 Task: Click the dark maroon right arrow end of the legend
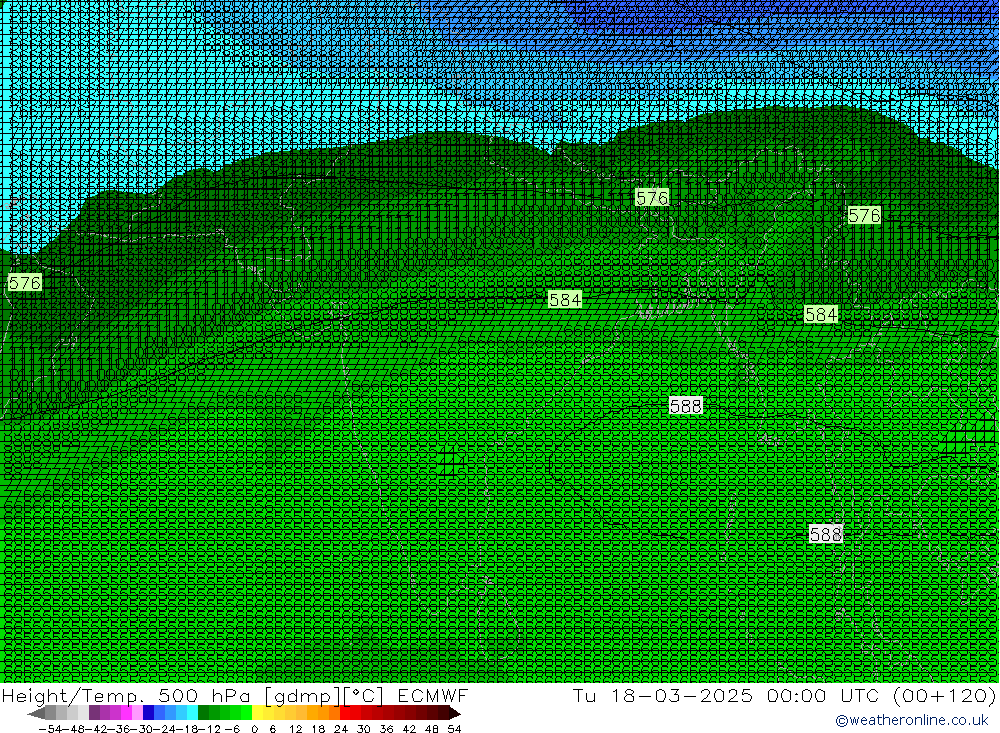[x=455, y=713]
